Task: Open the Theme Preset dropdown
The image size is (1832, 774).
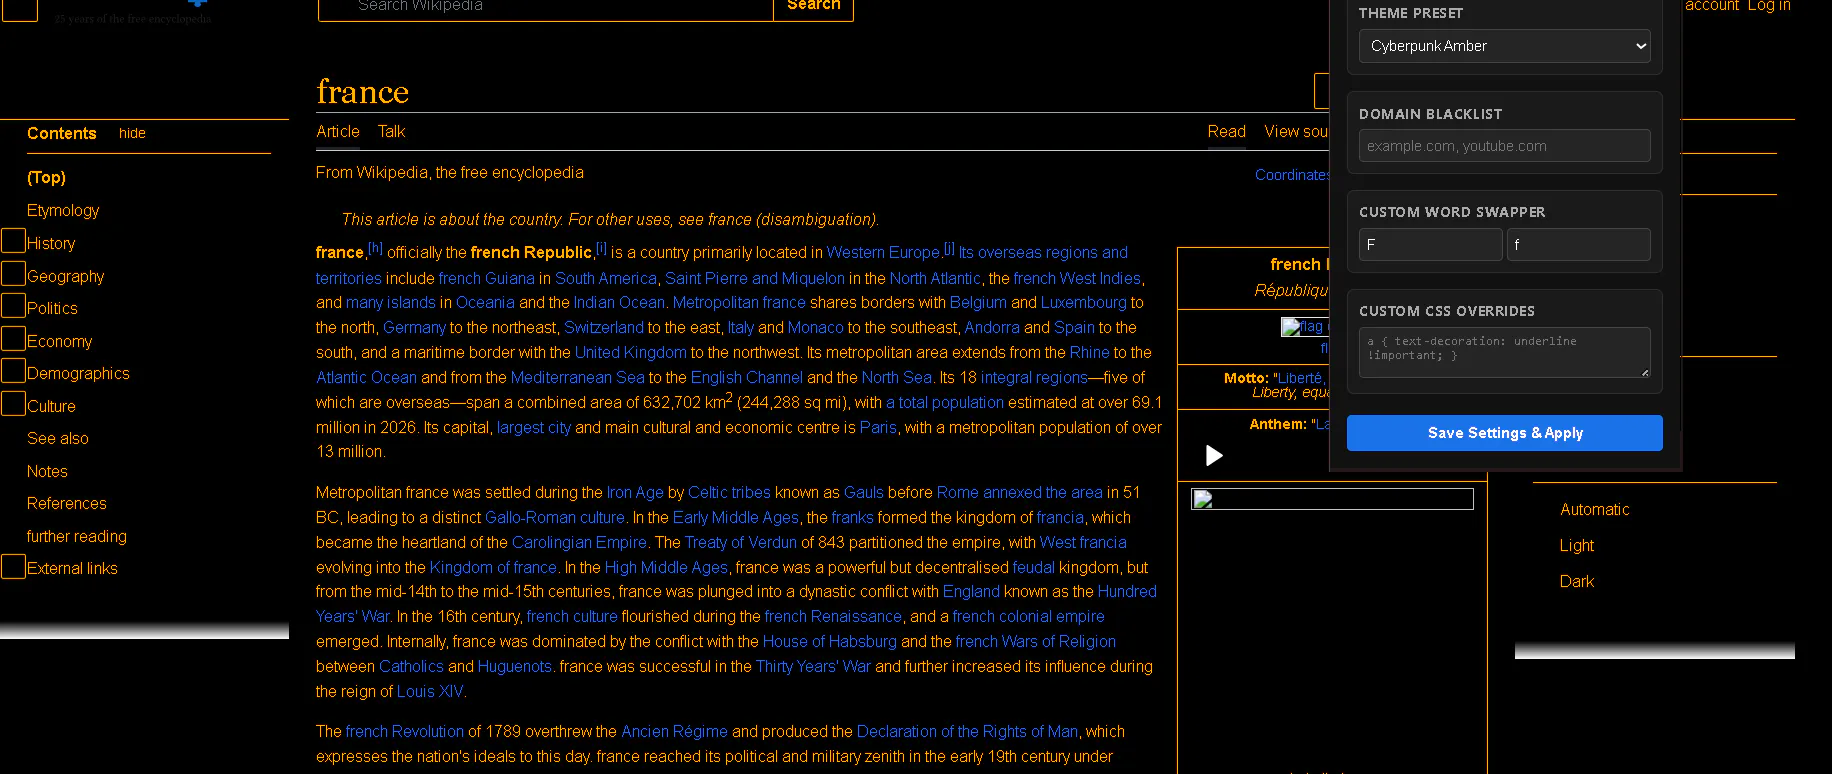Action: pos(1505,46)
